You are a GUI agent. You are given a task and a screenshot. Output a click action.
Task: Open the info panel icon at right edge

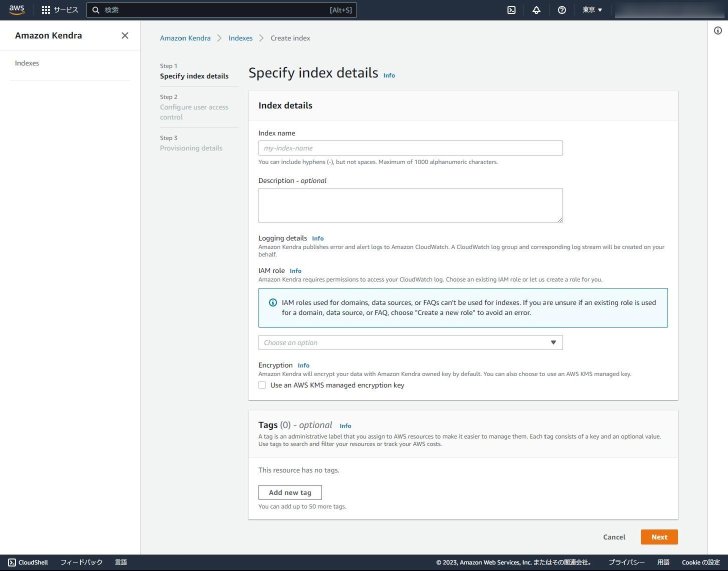(x=718, y=31)
